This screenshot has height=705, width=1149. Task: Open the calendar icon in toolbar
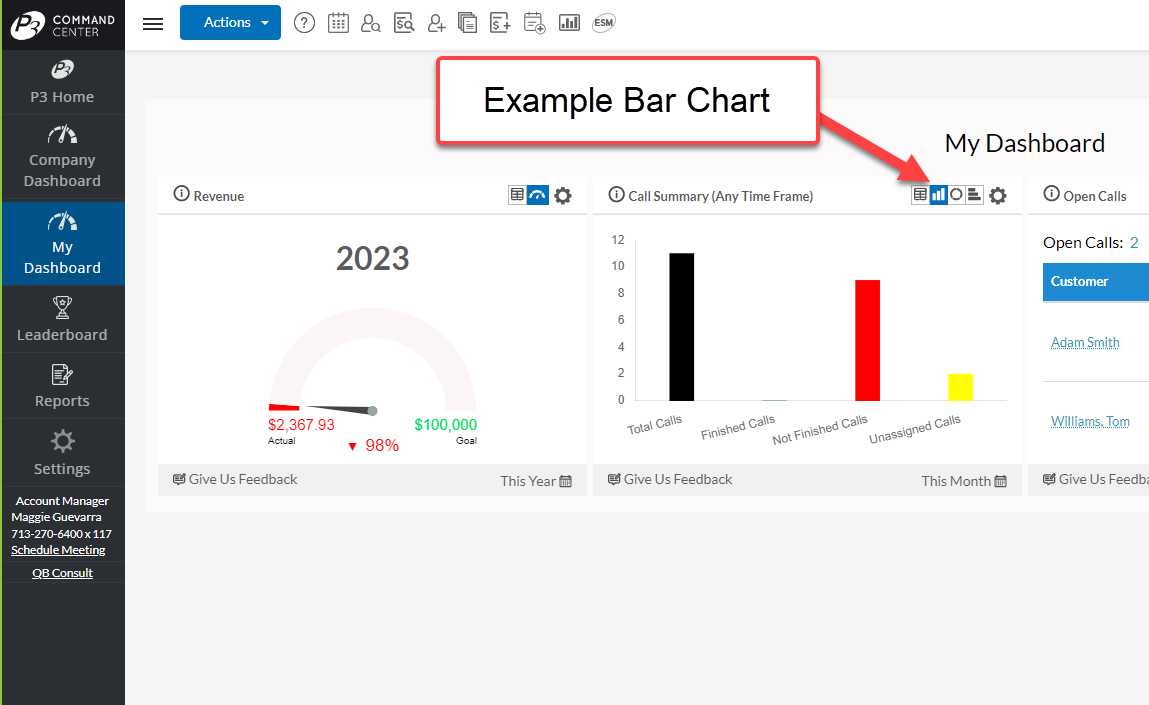coord(338,22)
